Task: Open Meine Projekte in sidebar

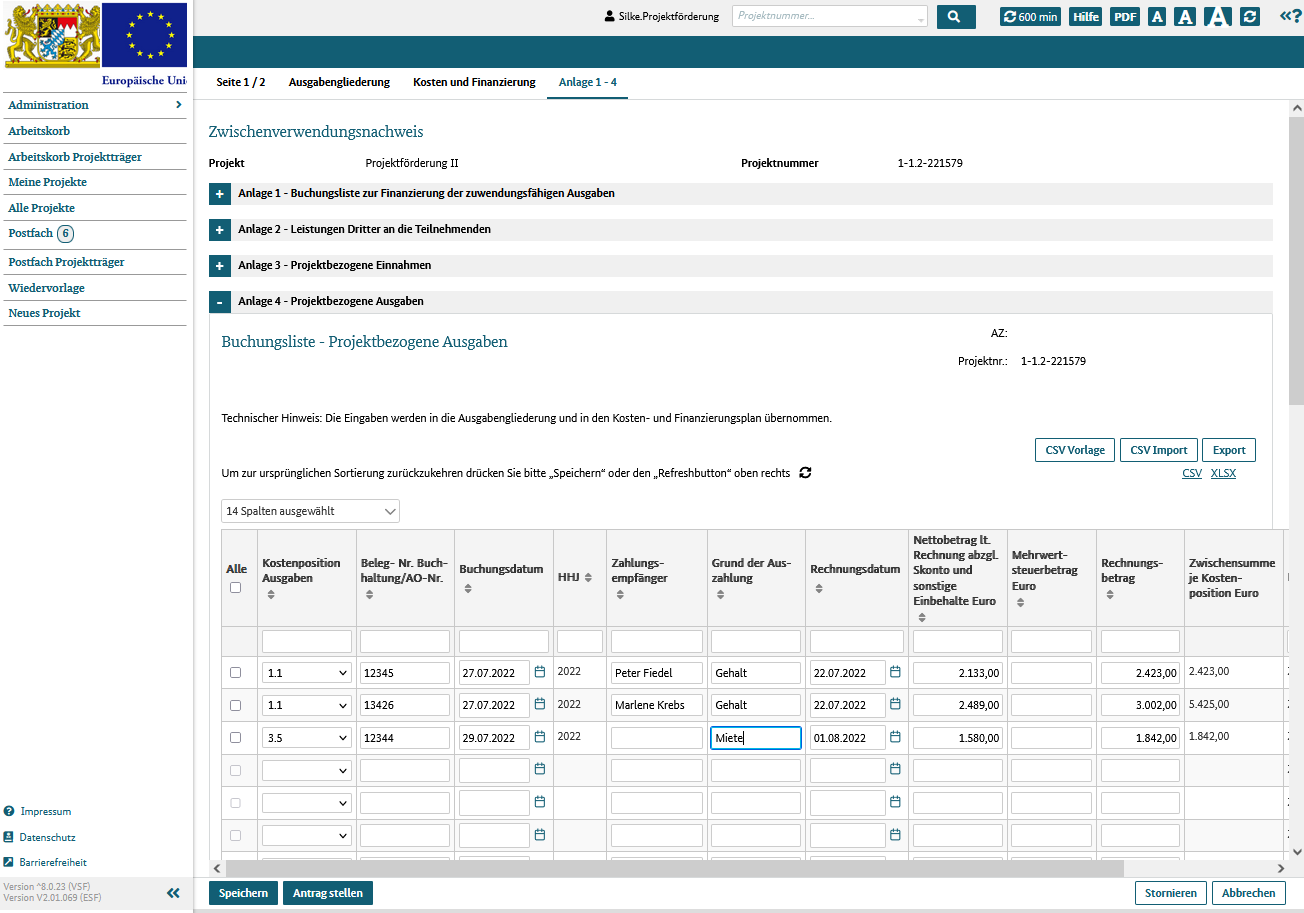Action: coord(47,182)
